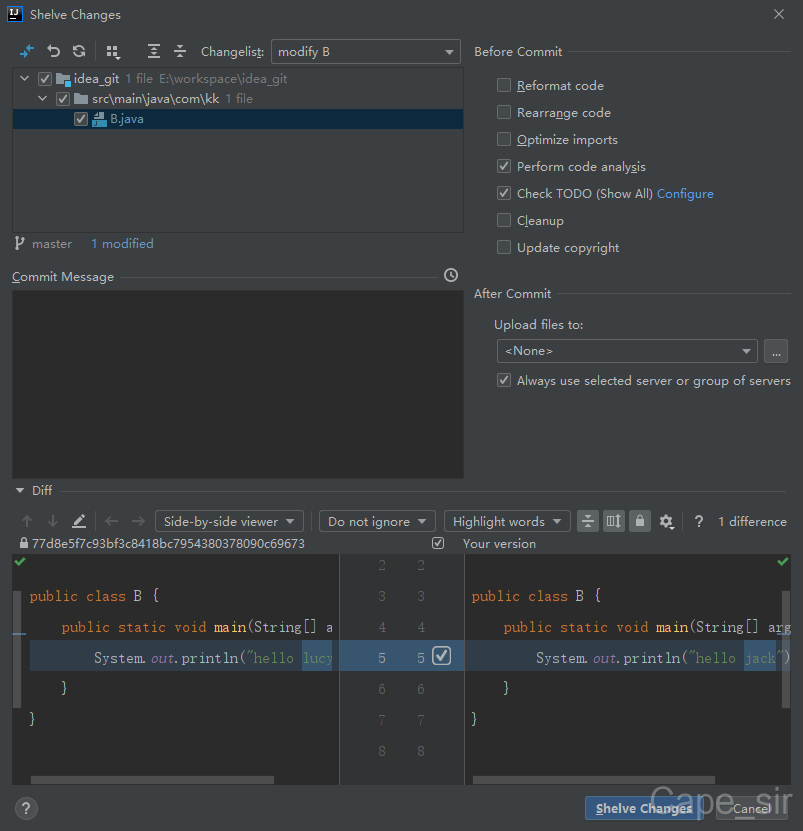
Task: Disable Perform code analysis option
Action: coord(504,166)
